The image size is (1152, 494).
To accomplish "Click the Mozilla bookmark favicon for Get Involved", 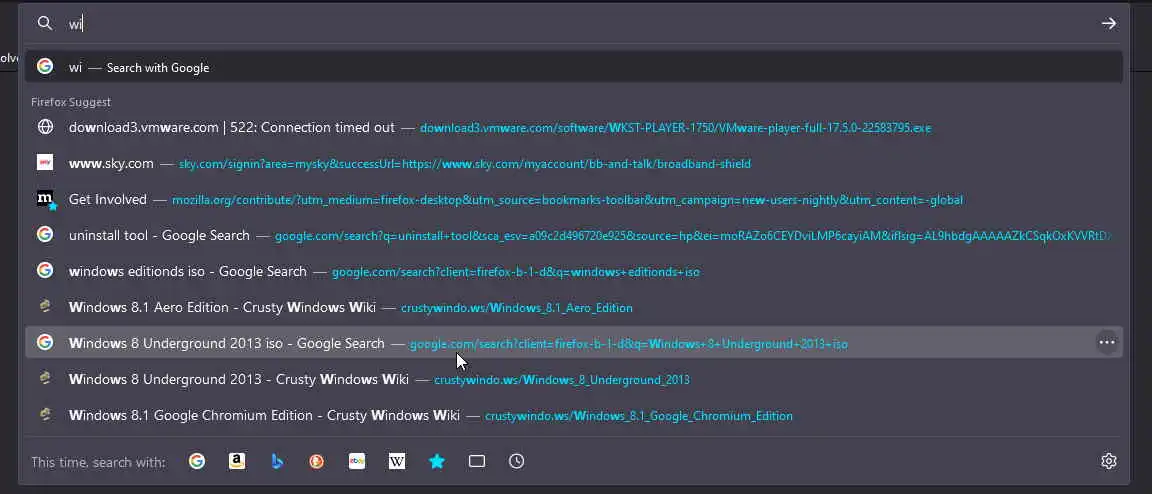I will click(46, 200).
